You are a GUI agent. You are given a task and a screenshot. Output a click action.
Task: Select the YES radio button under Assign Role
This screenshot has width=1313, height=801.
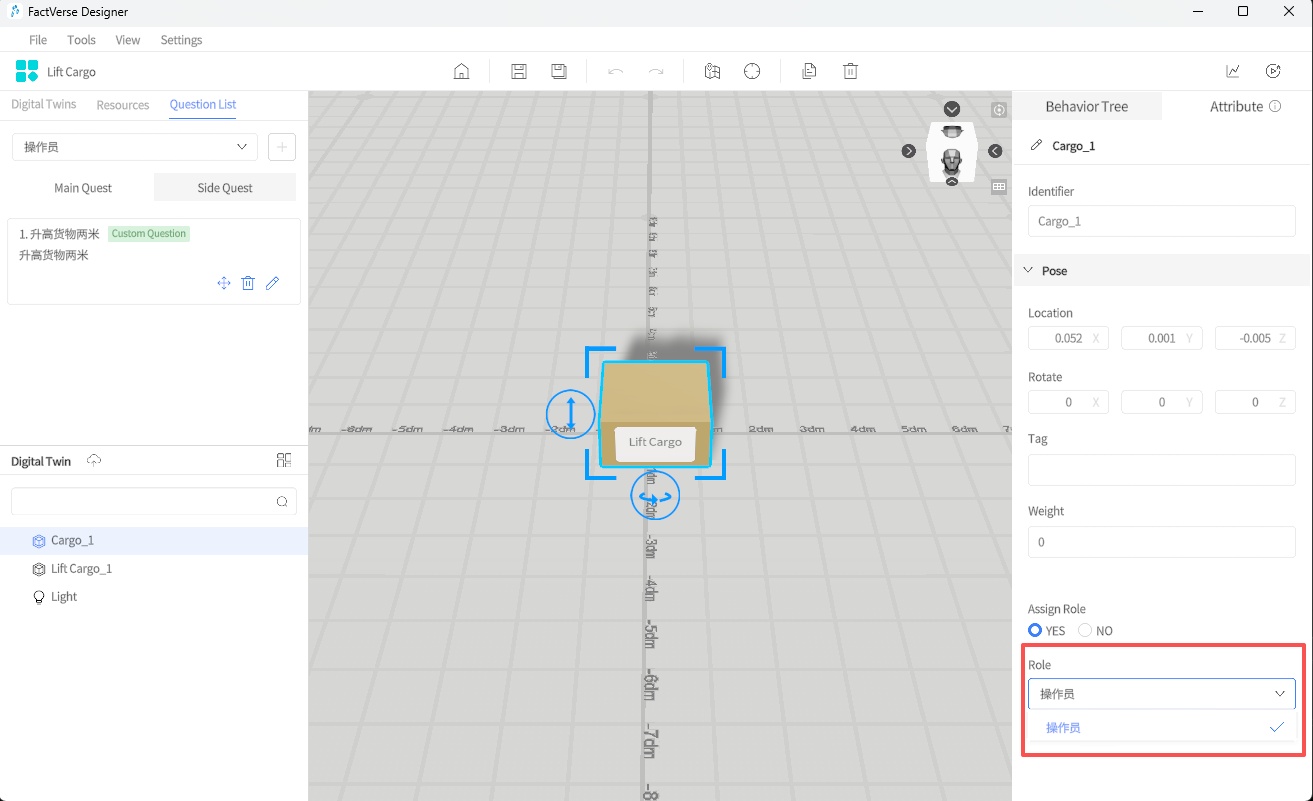point(1035,630)
